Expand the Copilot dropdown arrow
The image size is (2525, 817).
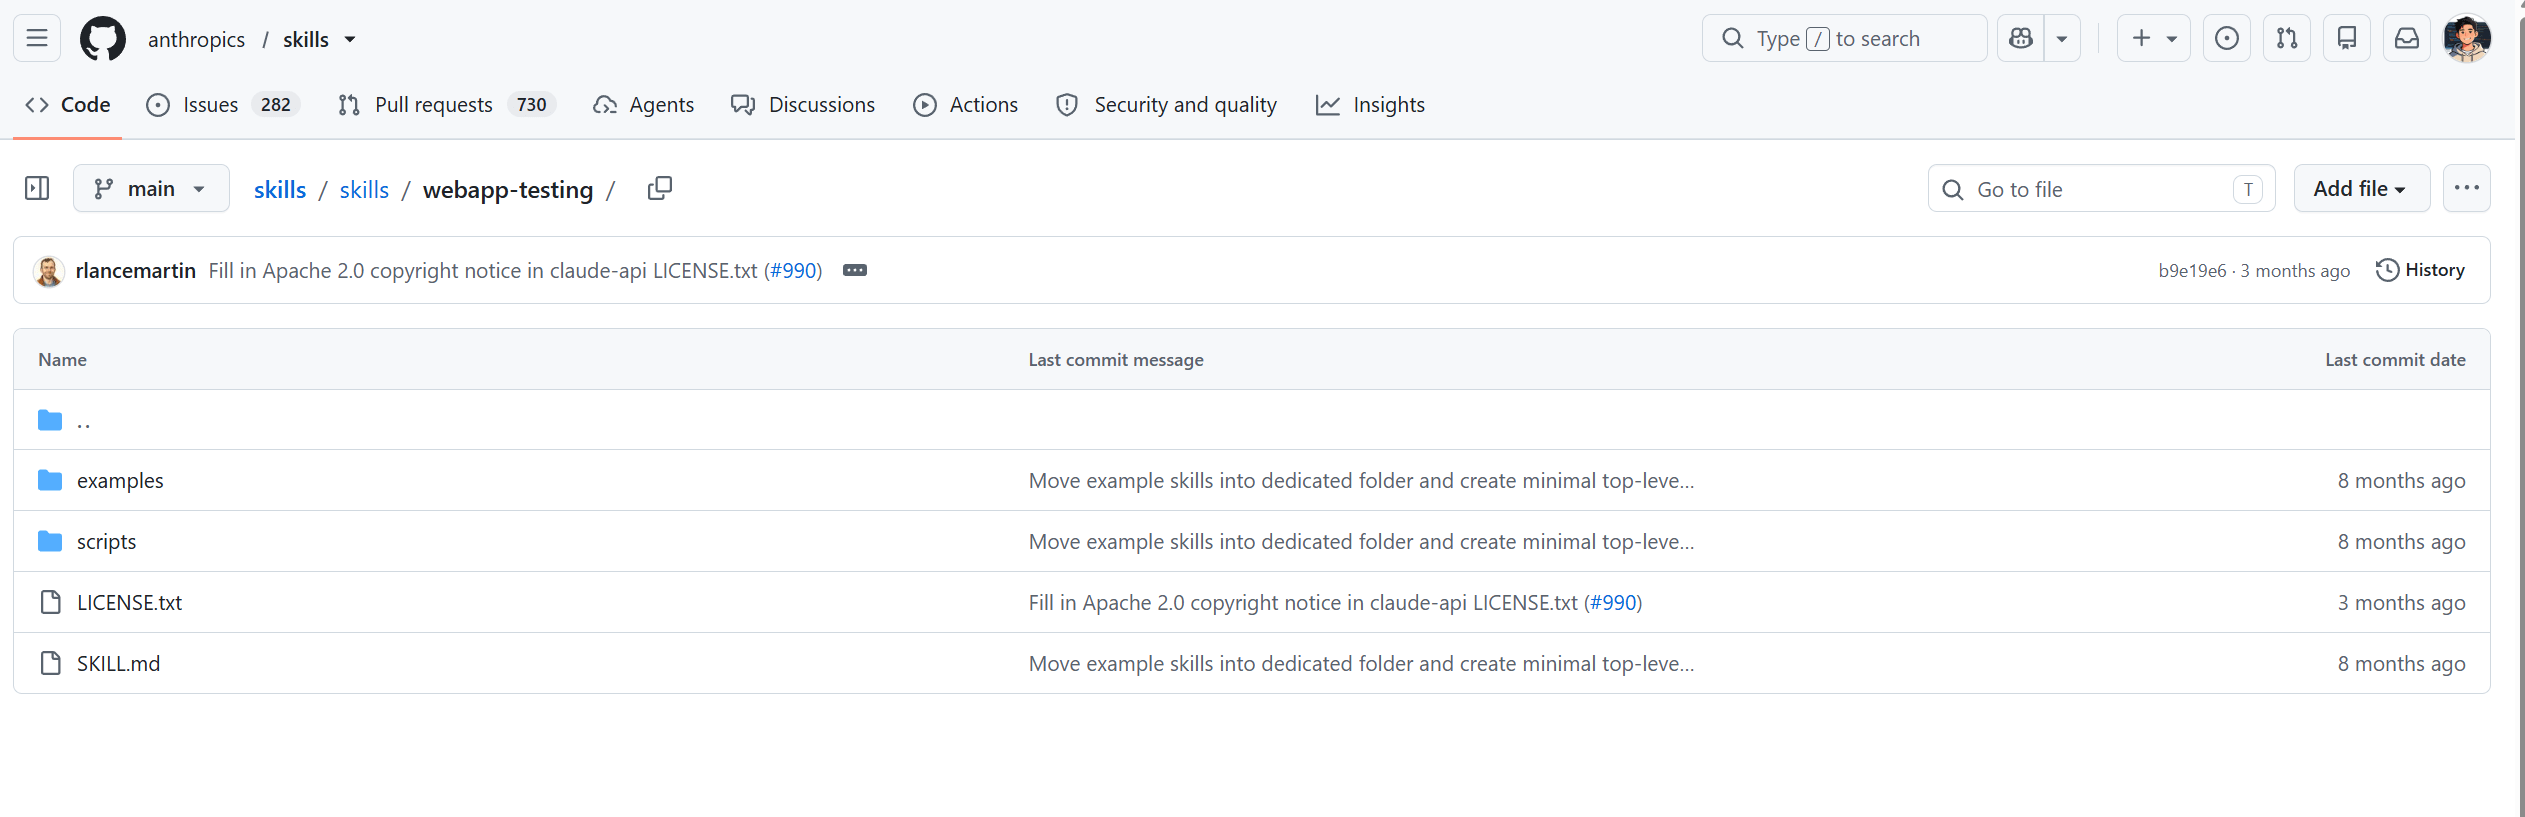(2062, 38)
